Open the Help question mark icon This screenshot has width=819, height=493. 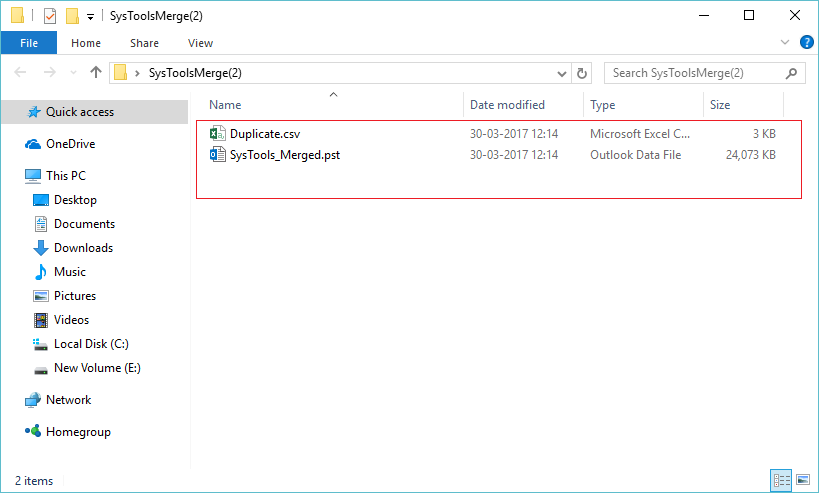click(806, 42)
